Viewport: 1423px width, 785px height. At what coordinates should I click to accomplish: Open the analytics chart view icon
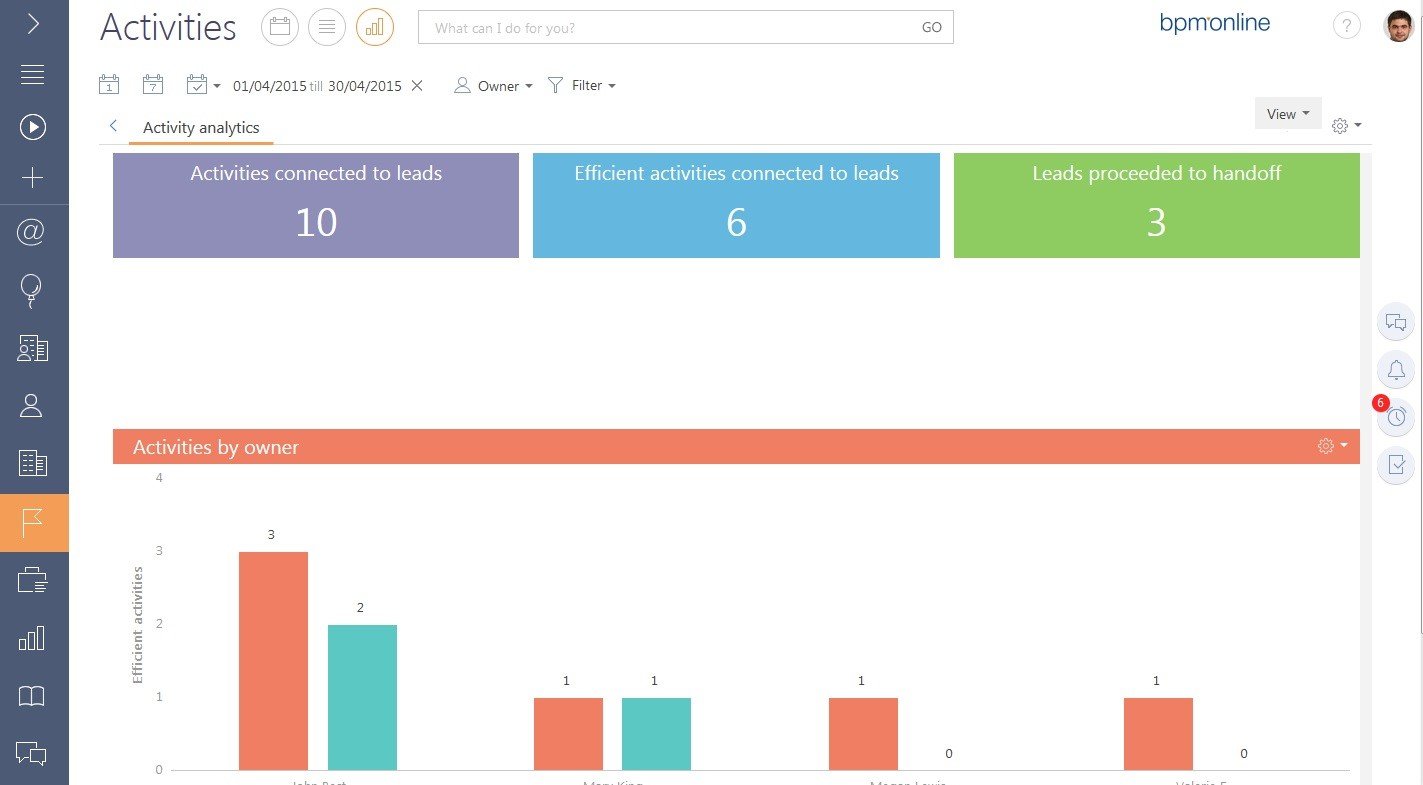tap(375, 27)
